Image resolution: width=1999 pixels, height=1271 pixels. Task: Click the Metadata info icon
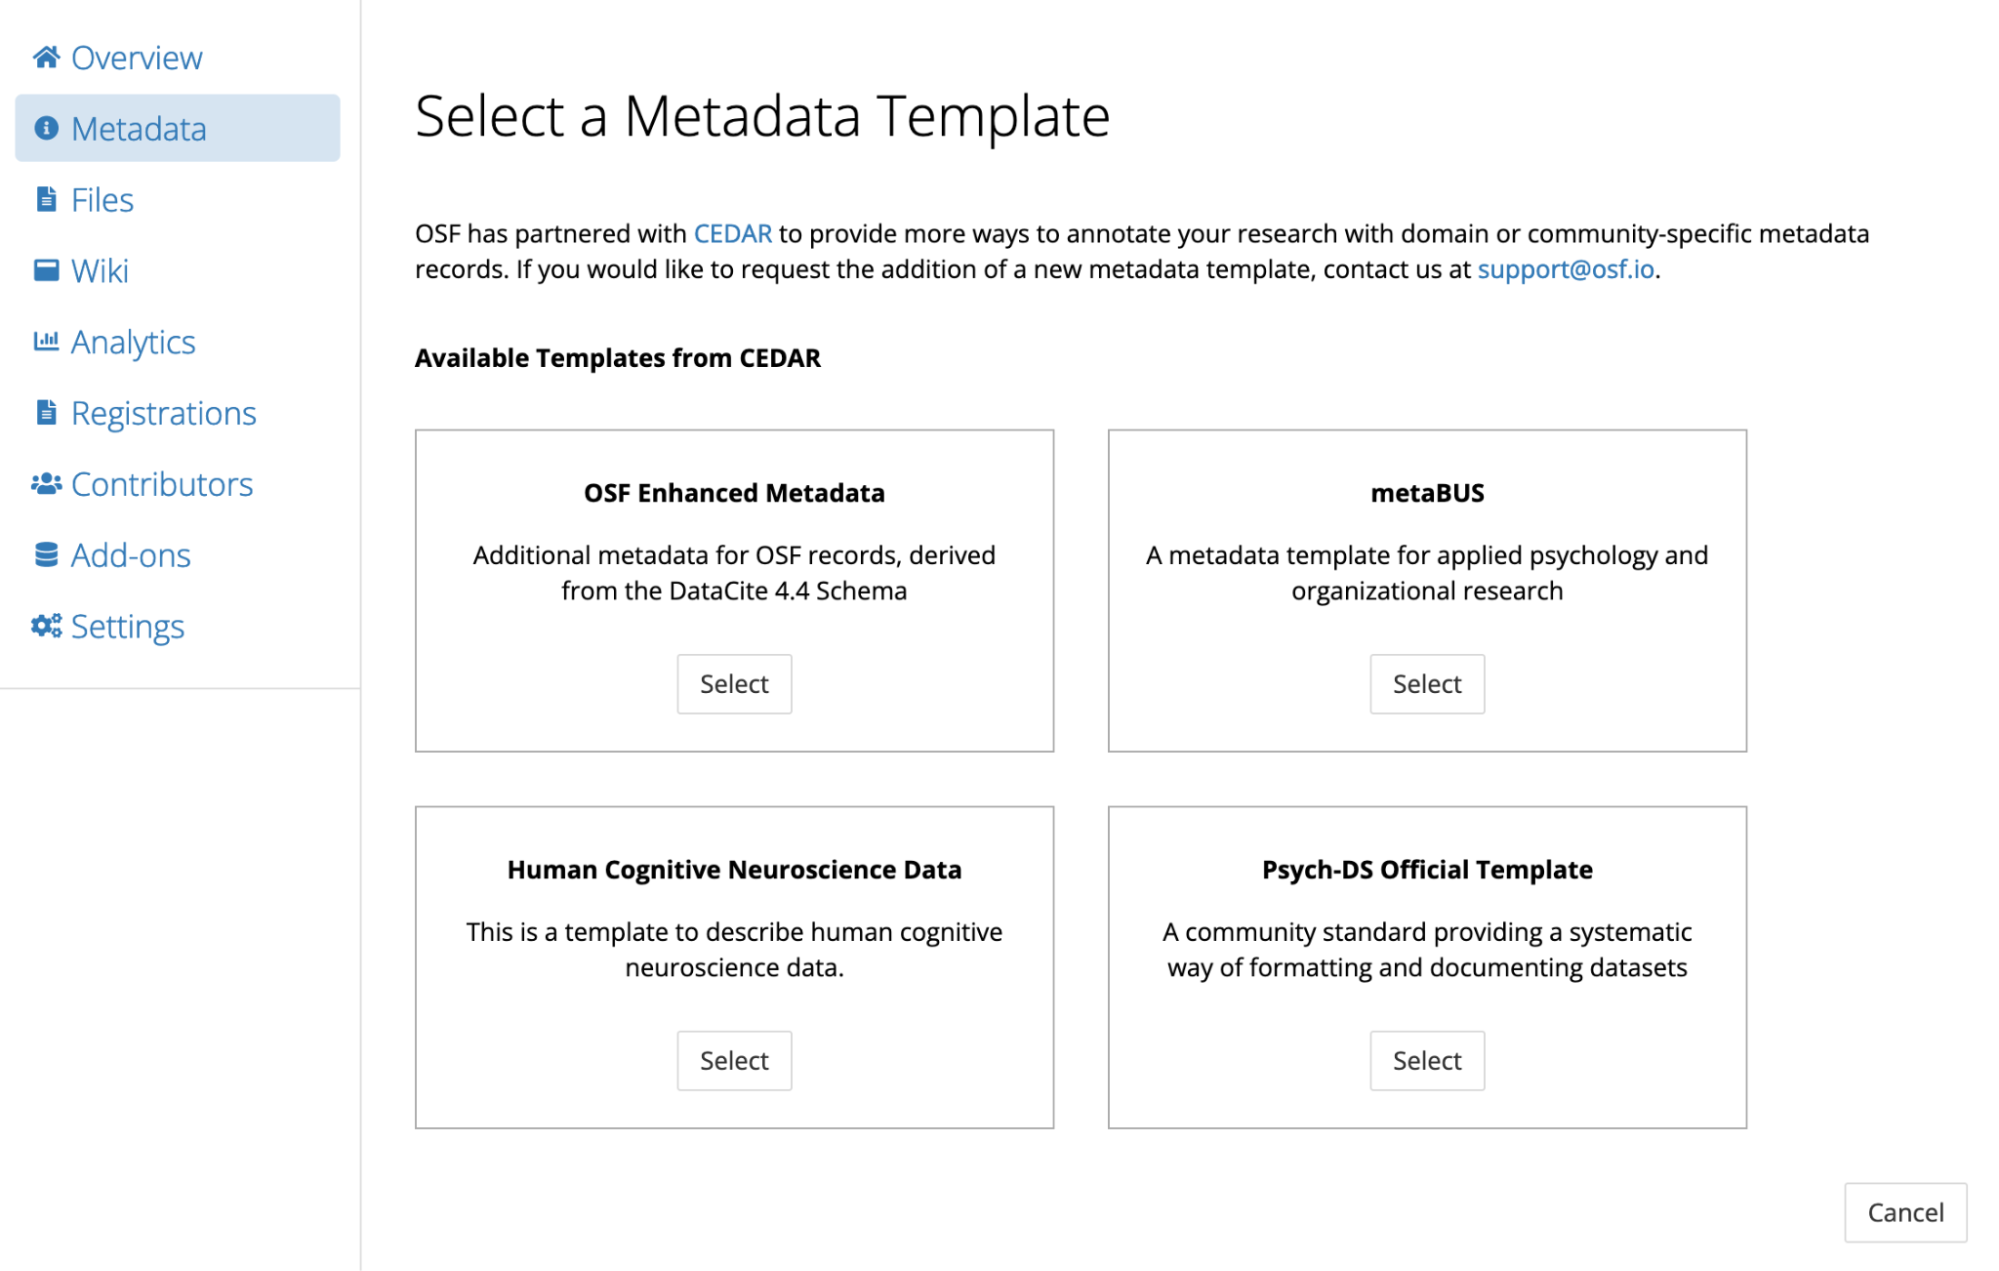tap(46, 129)
